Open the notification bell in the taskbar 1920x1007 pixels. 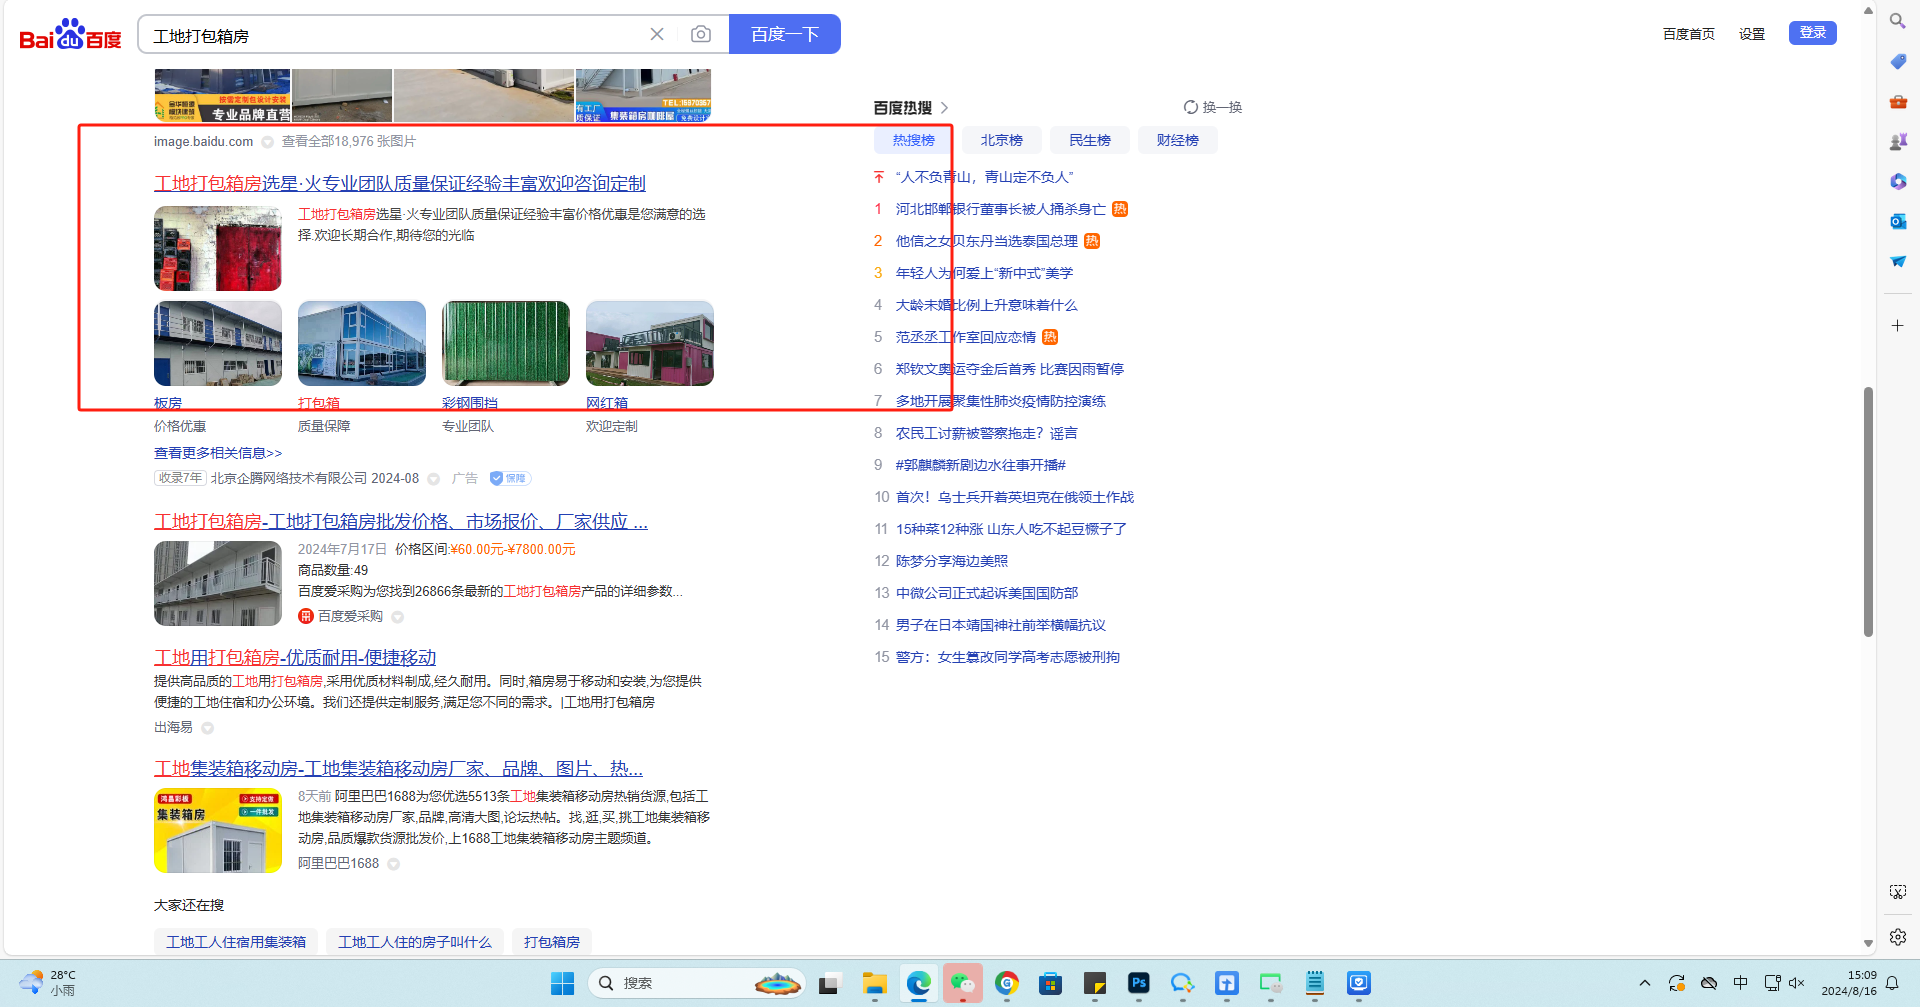coord(1892,983)
